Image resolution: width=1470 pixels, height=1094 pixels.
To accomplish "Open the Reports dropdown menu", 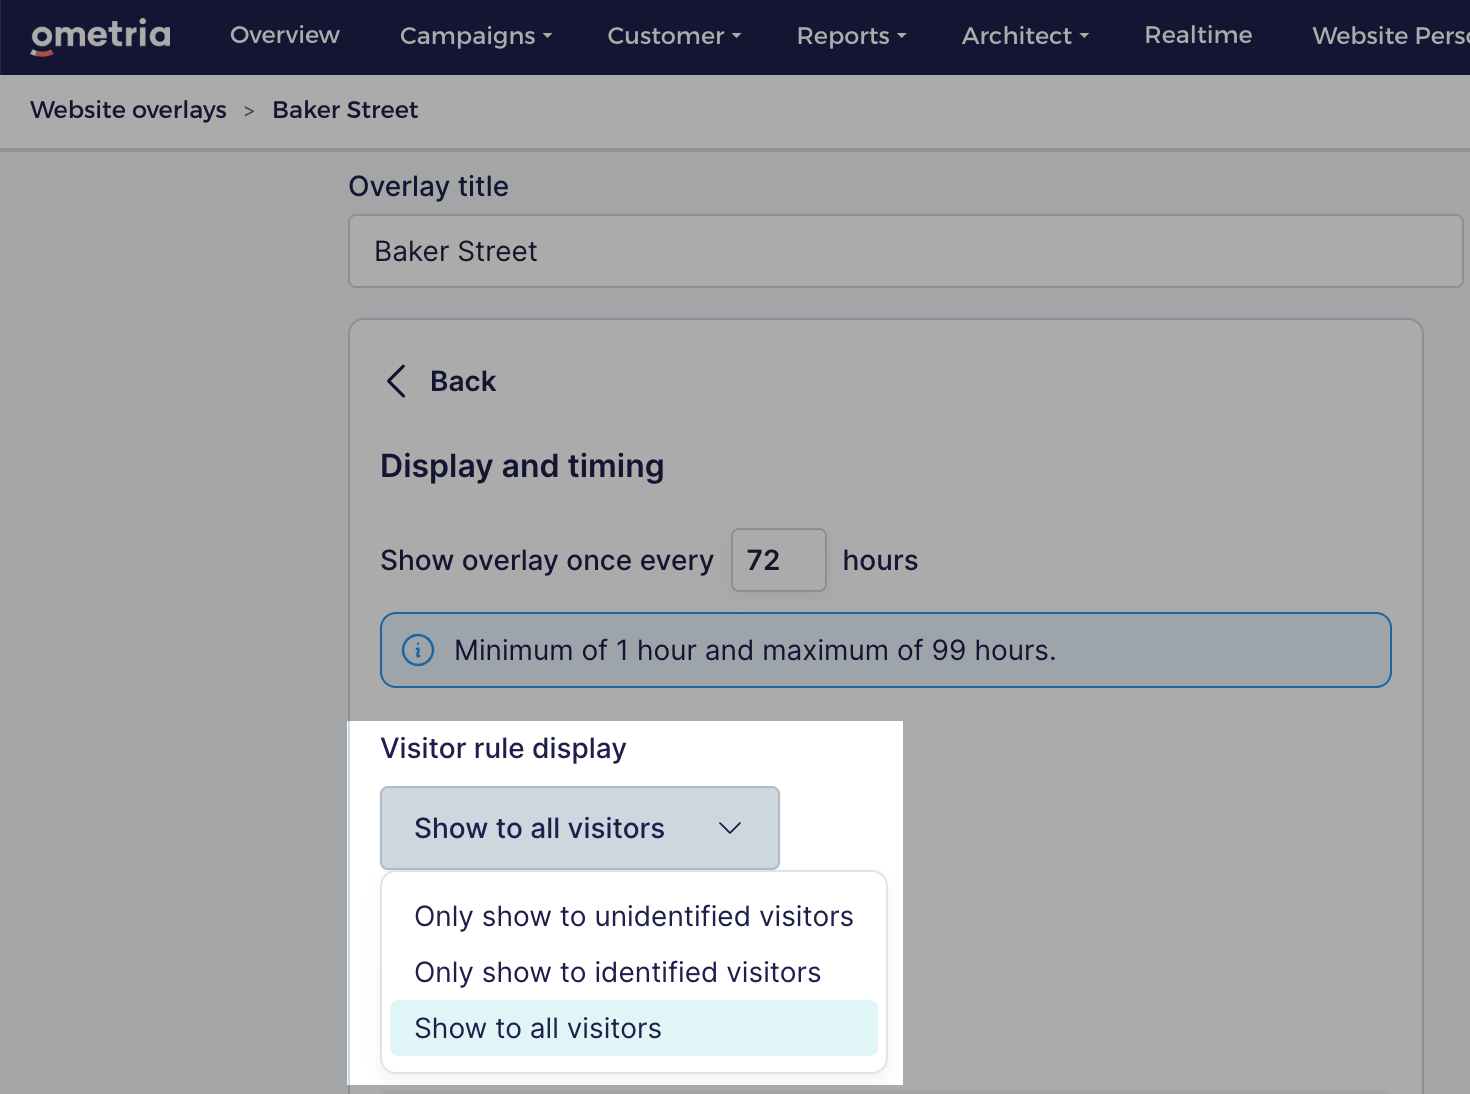I will pos(852,36).
